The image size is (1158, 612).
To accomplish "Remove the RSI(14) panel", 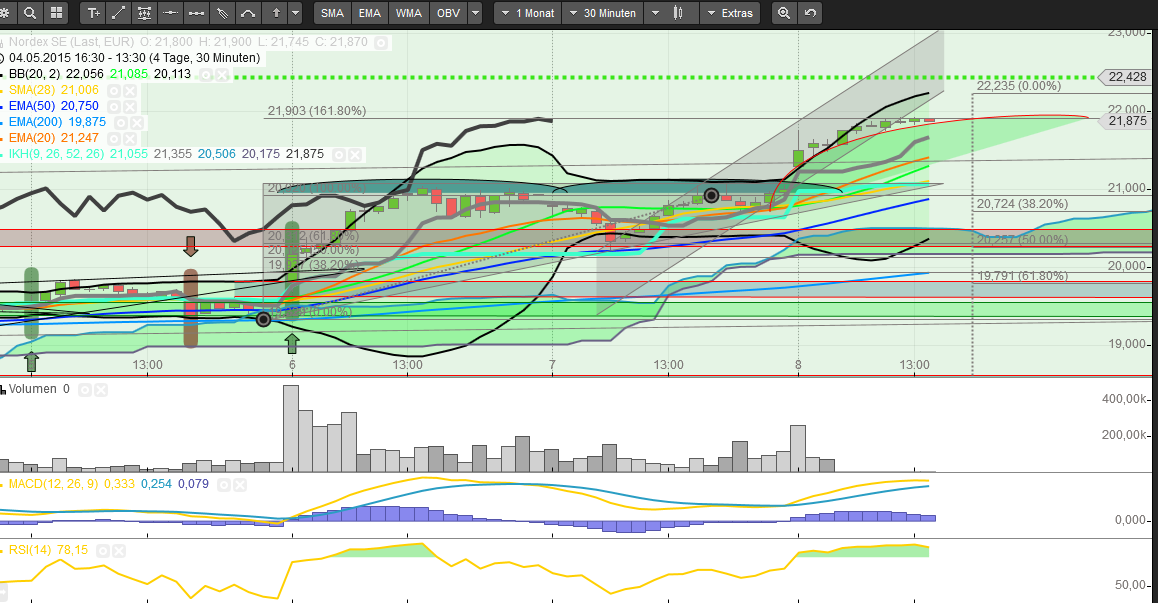I will [x=119, y=551].
